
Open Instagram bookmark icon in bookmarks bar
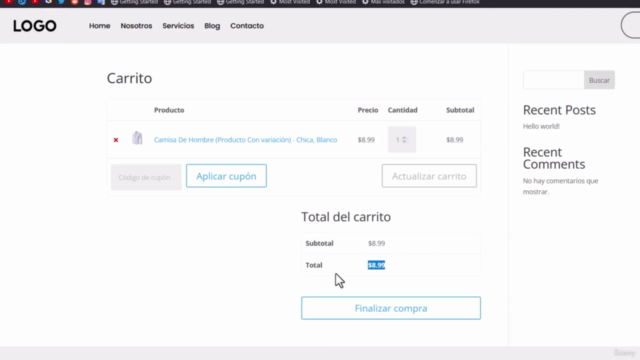(x=88, y=2)
